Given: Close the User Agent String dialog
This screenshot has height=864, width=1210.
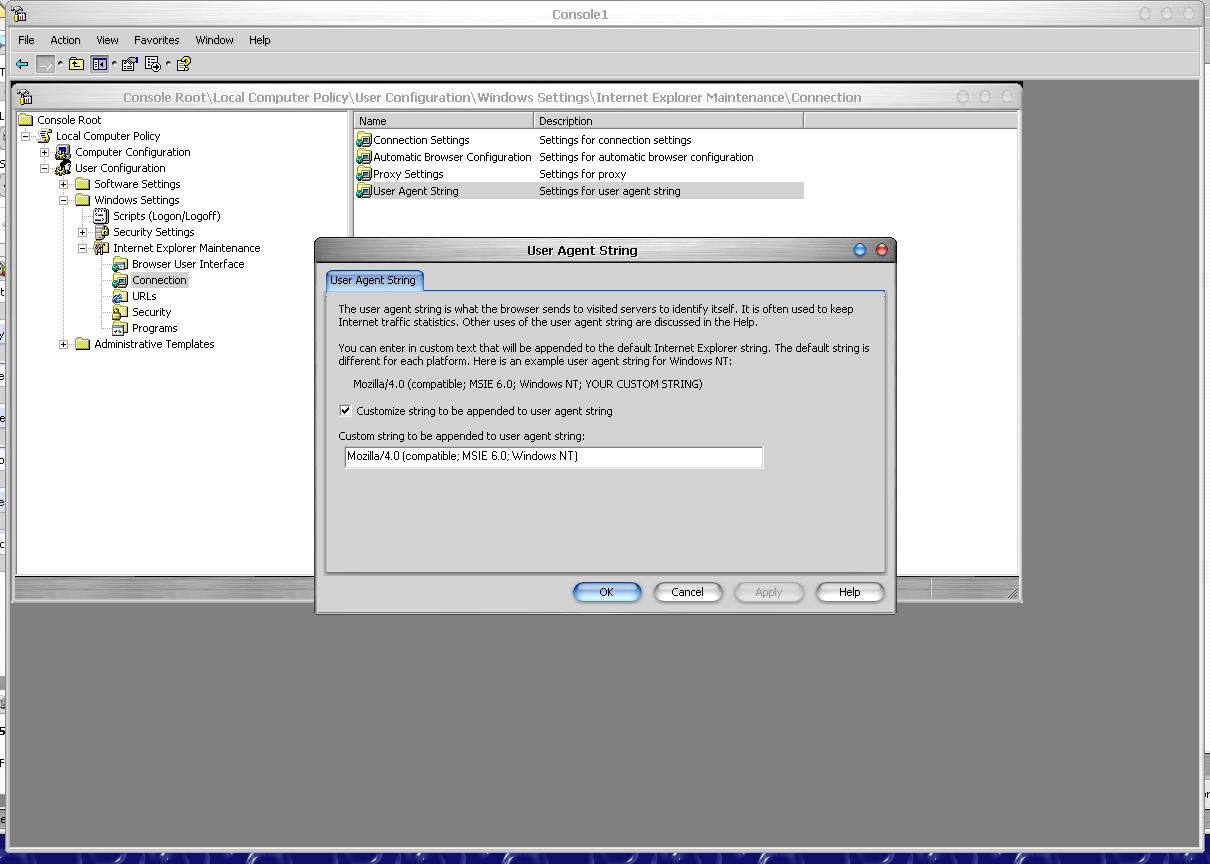Looking at the screenshot, I should (x=882, y=250).
